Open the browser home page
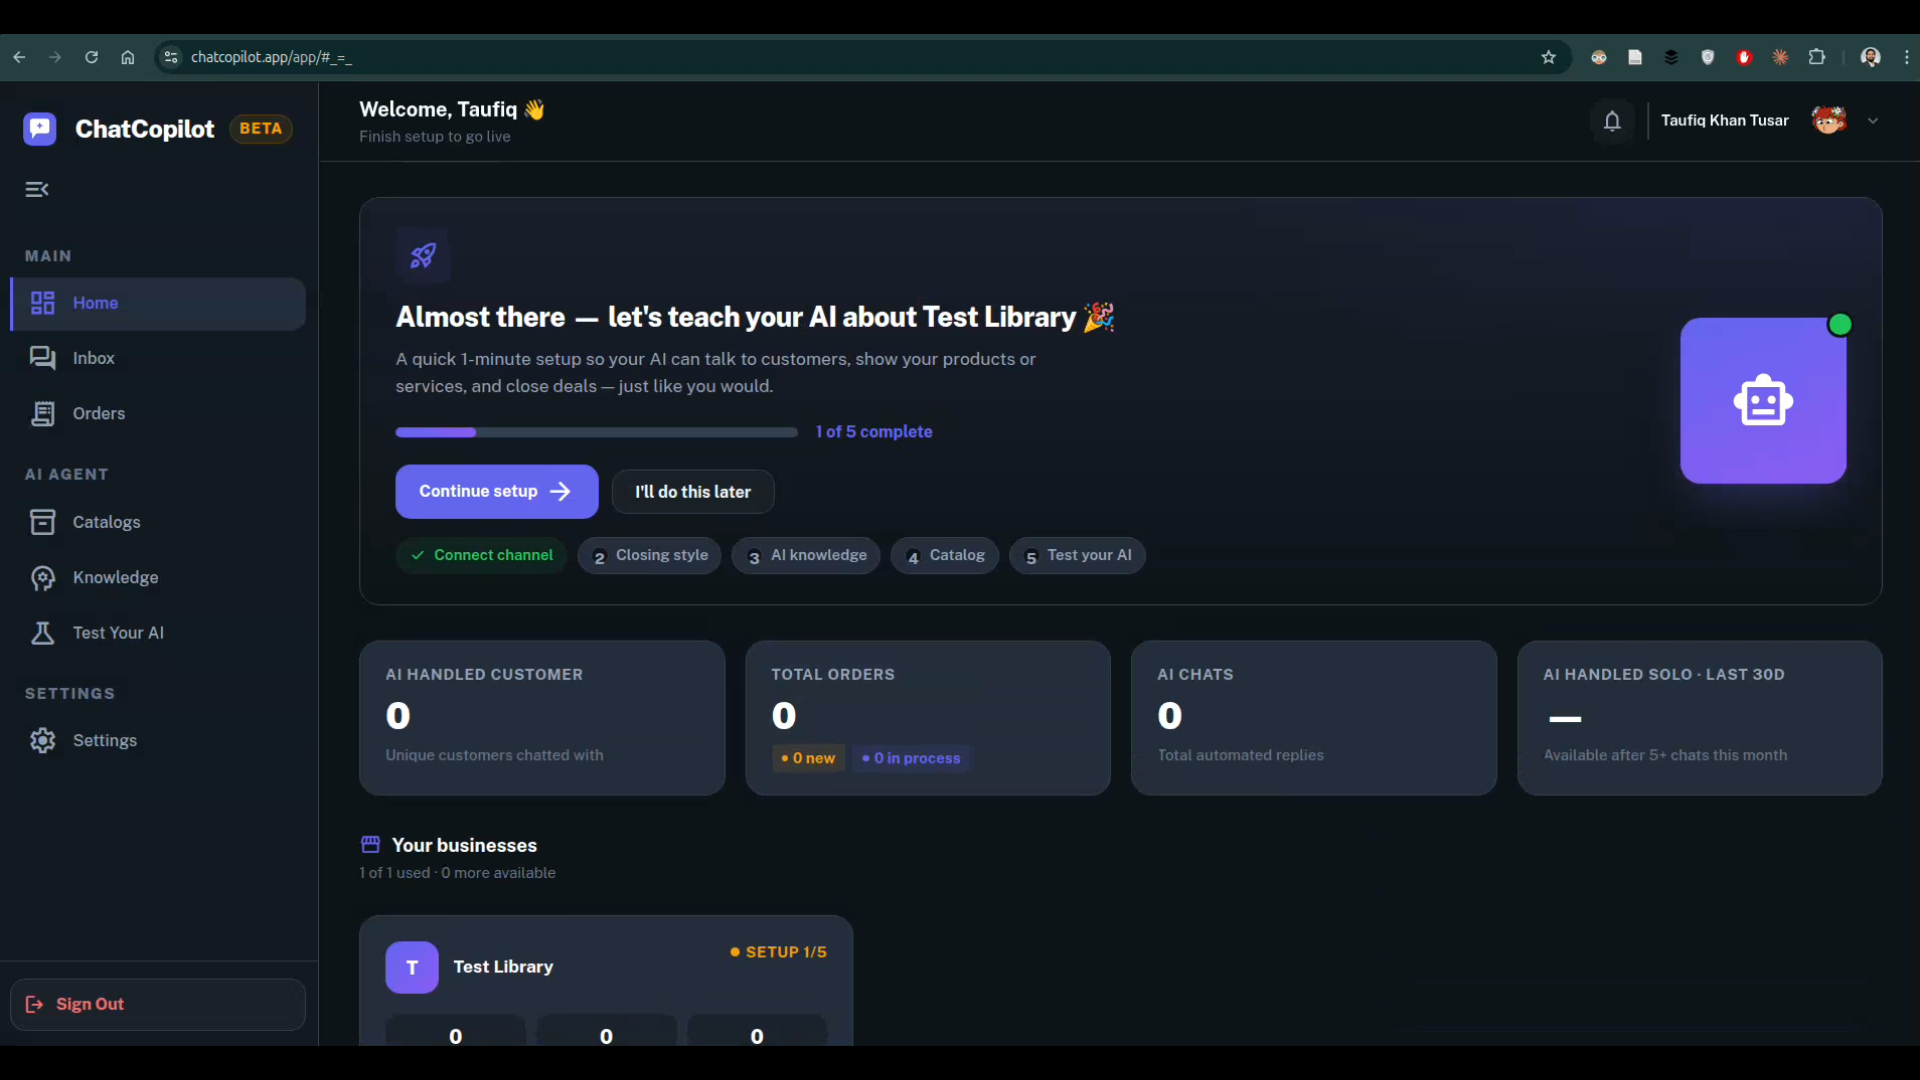Screen dimensions: 1920x1080 pos(127,57)
